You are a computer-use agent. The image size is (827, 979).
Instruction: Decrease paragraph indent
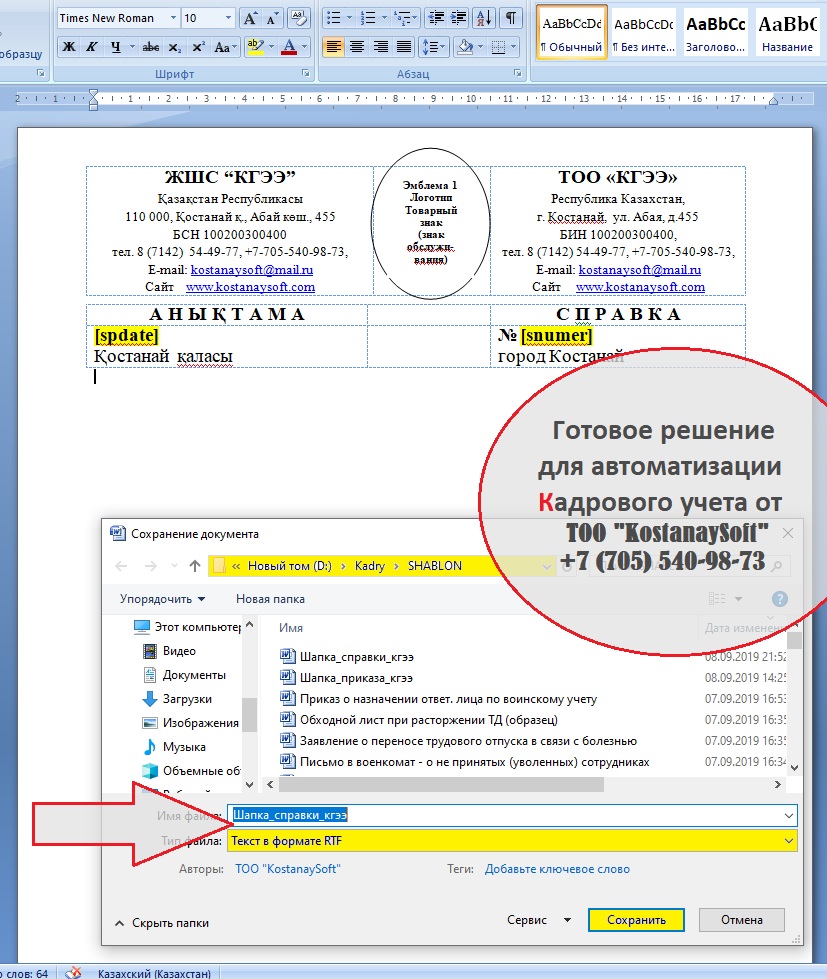[436, 18]
